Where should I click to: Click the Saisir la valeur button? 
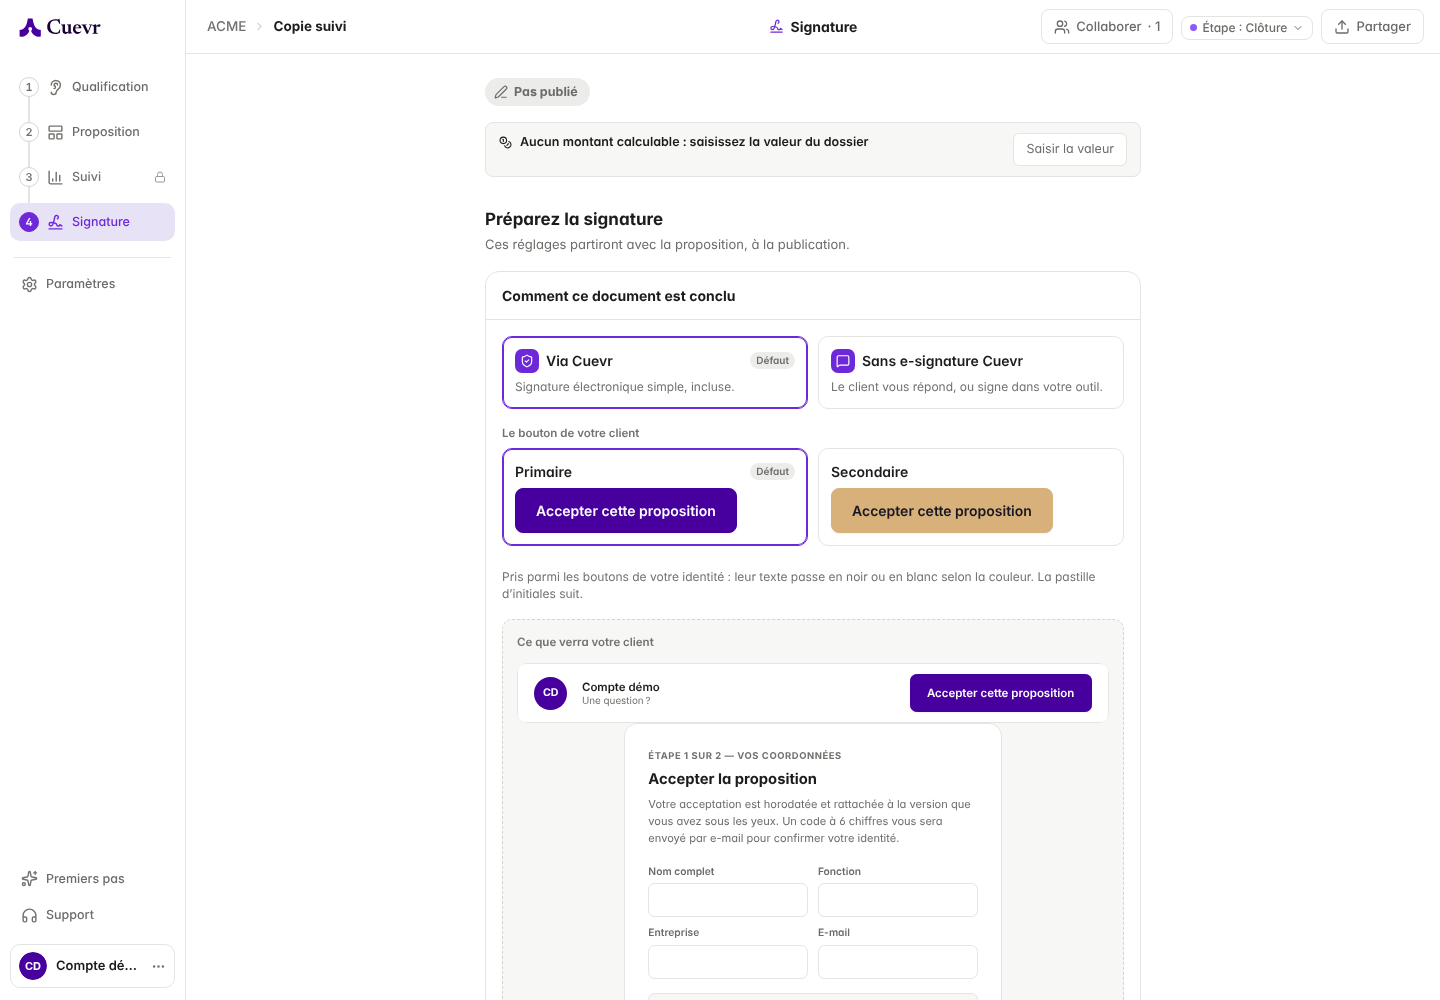tap(1070, 149)
